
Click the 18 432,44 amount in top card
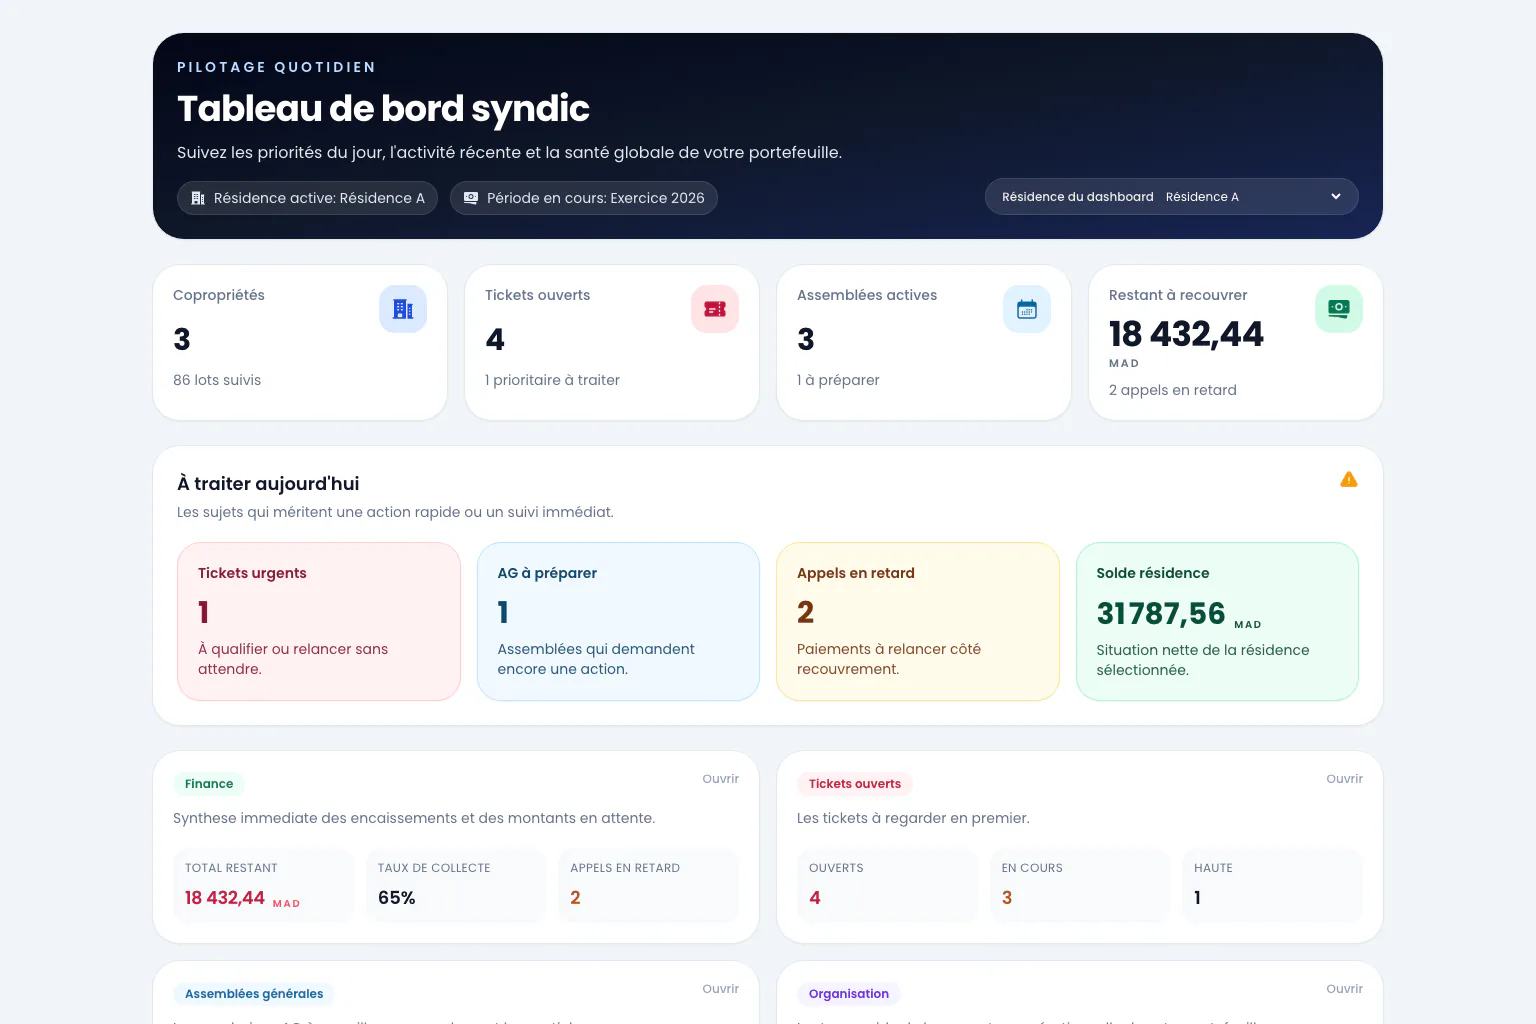1186,334
